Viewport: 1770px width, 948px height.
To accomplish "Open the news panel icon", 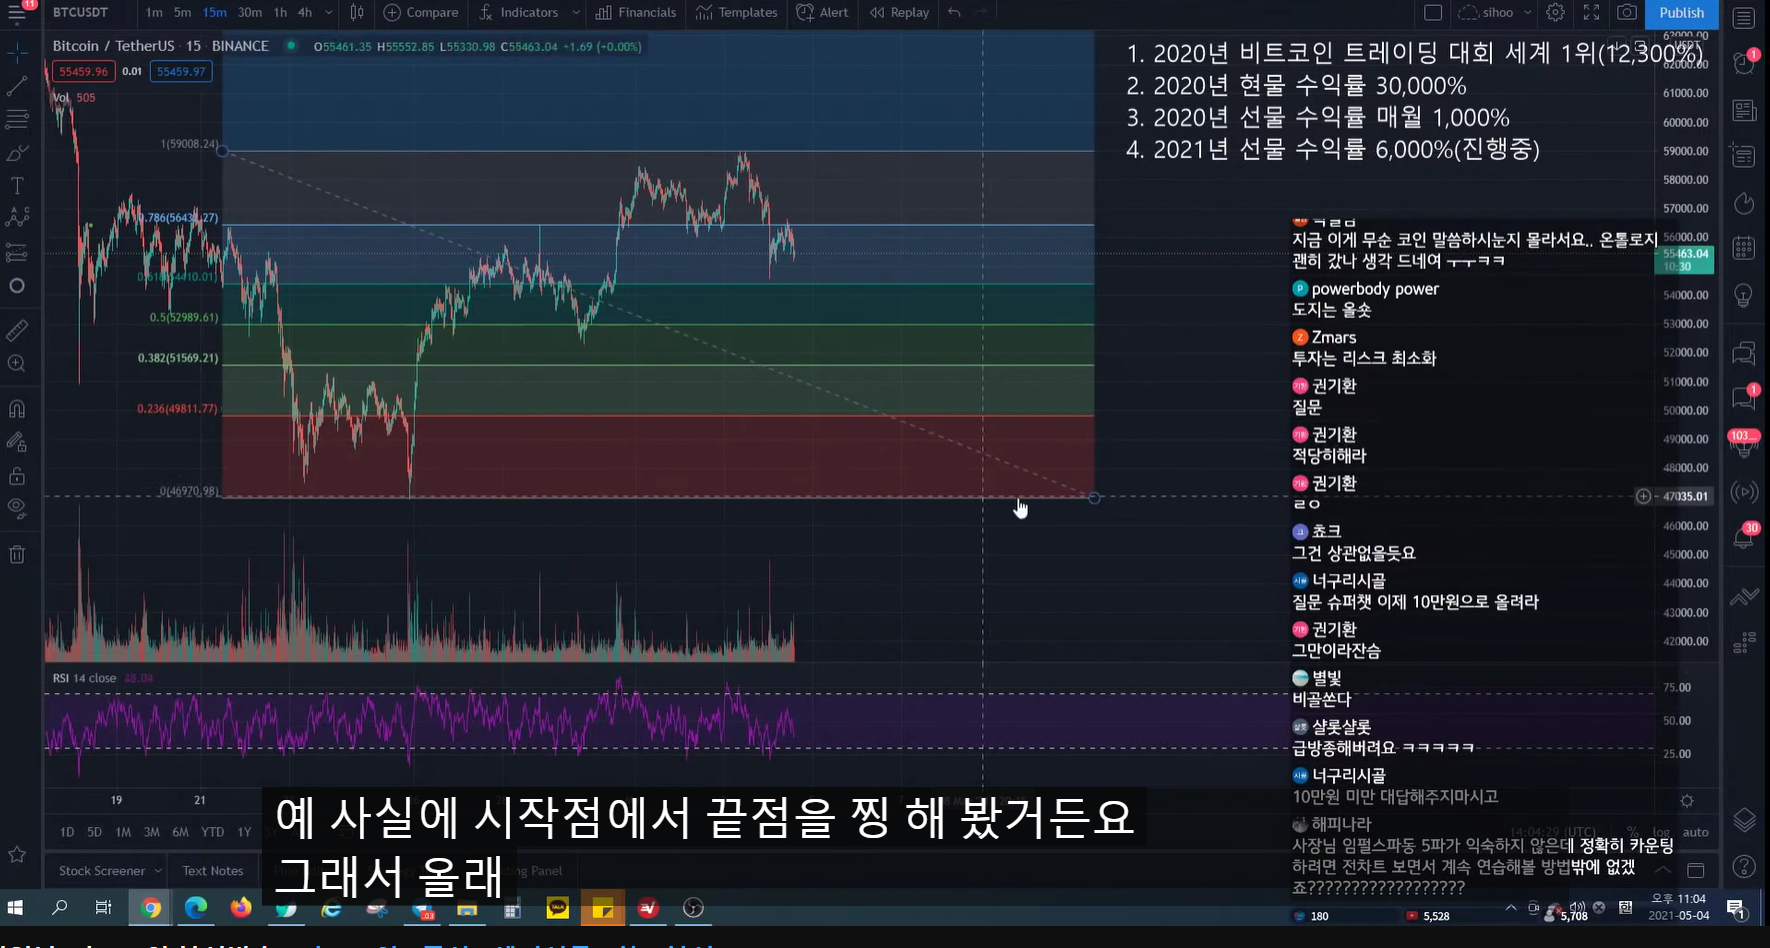I will pyautogui.click(x=1744, y=110).
